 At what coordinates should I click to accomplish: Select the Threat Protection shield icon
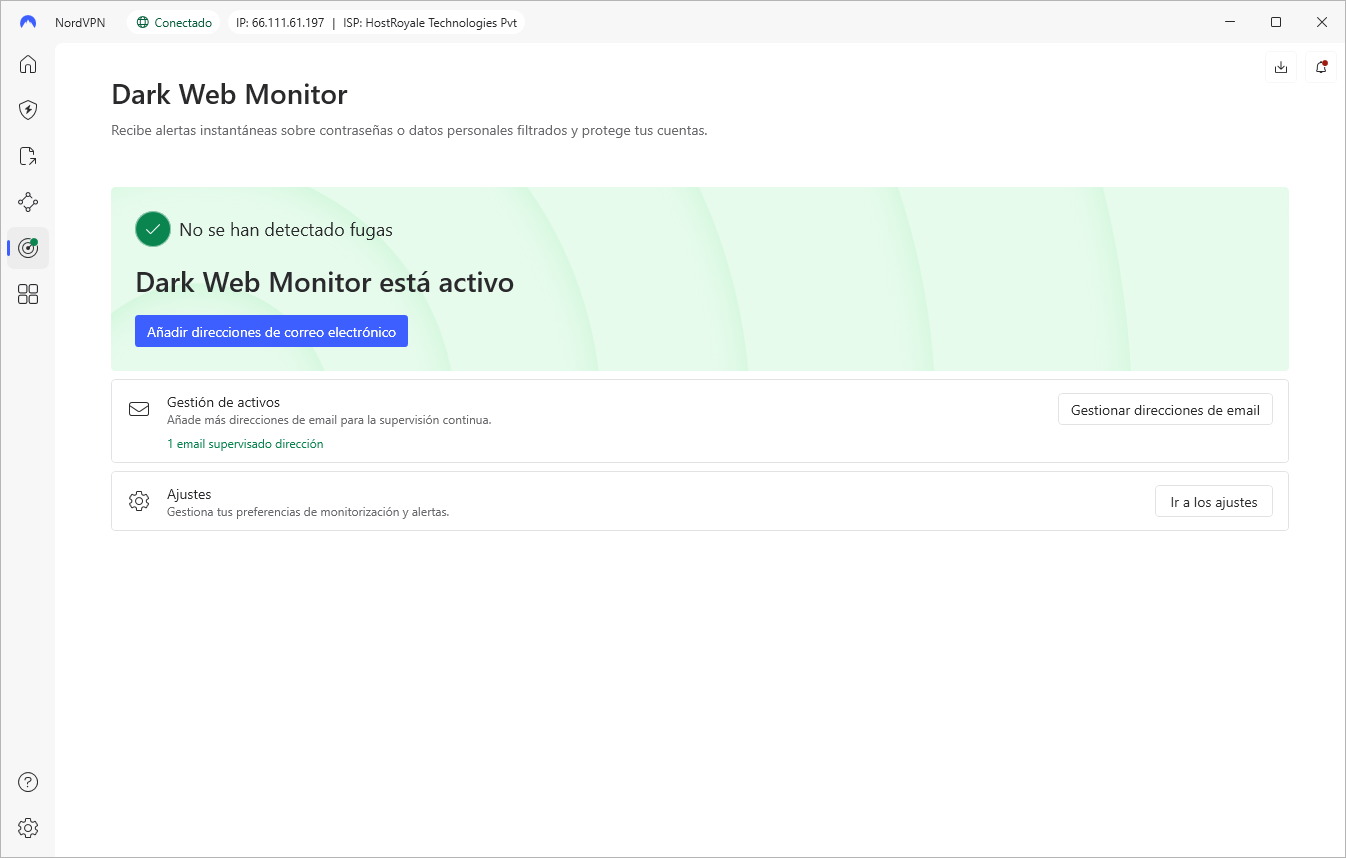[x=27, y=110]
